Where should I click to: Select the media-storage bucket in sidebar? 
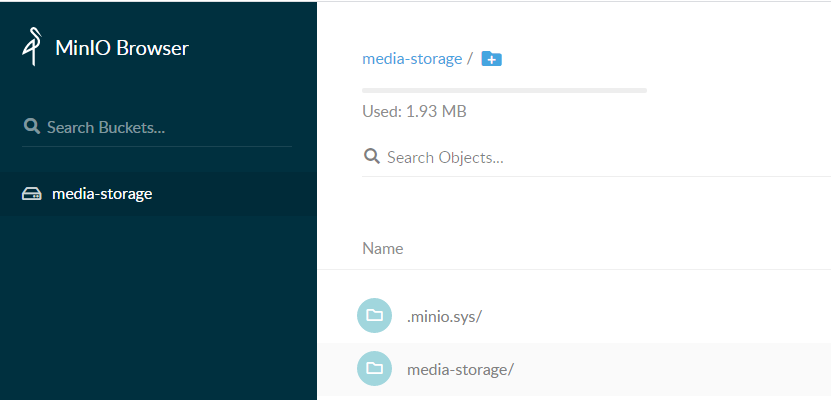pyautogui.click(x=158, y=194)
